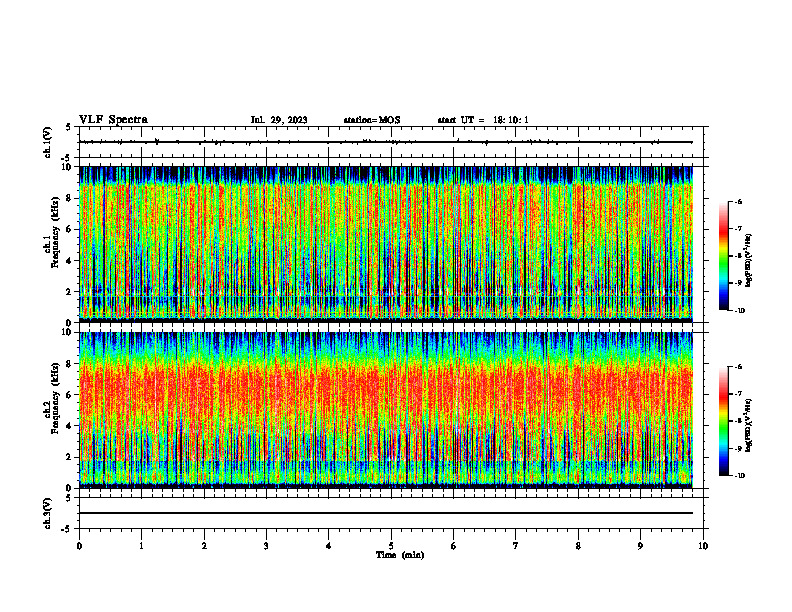The height and width of the screenshot is (612, 792).
Task: Click the ch.2 spectrogram color scale bar
Action: [x=723, y=421]
